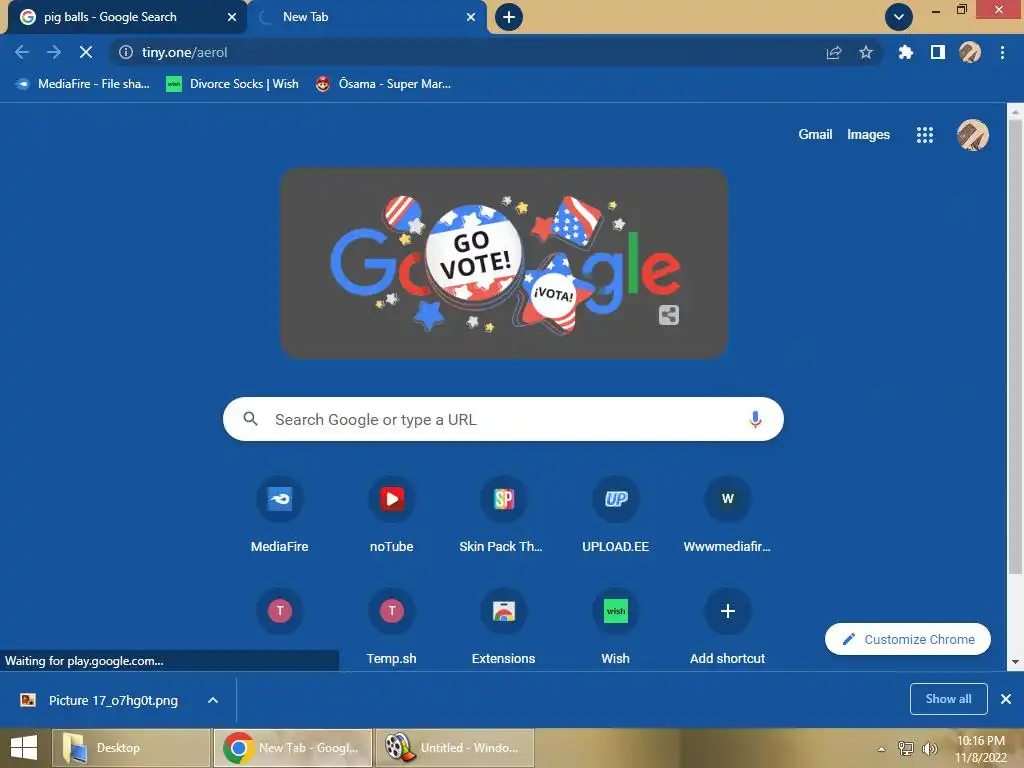This screenshot has height=768, width=1024.
Task: Open the Skin Pack Theme shortcut
Action: point(504,516)
